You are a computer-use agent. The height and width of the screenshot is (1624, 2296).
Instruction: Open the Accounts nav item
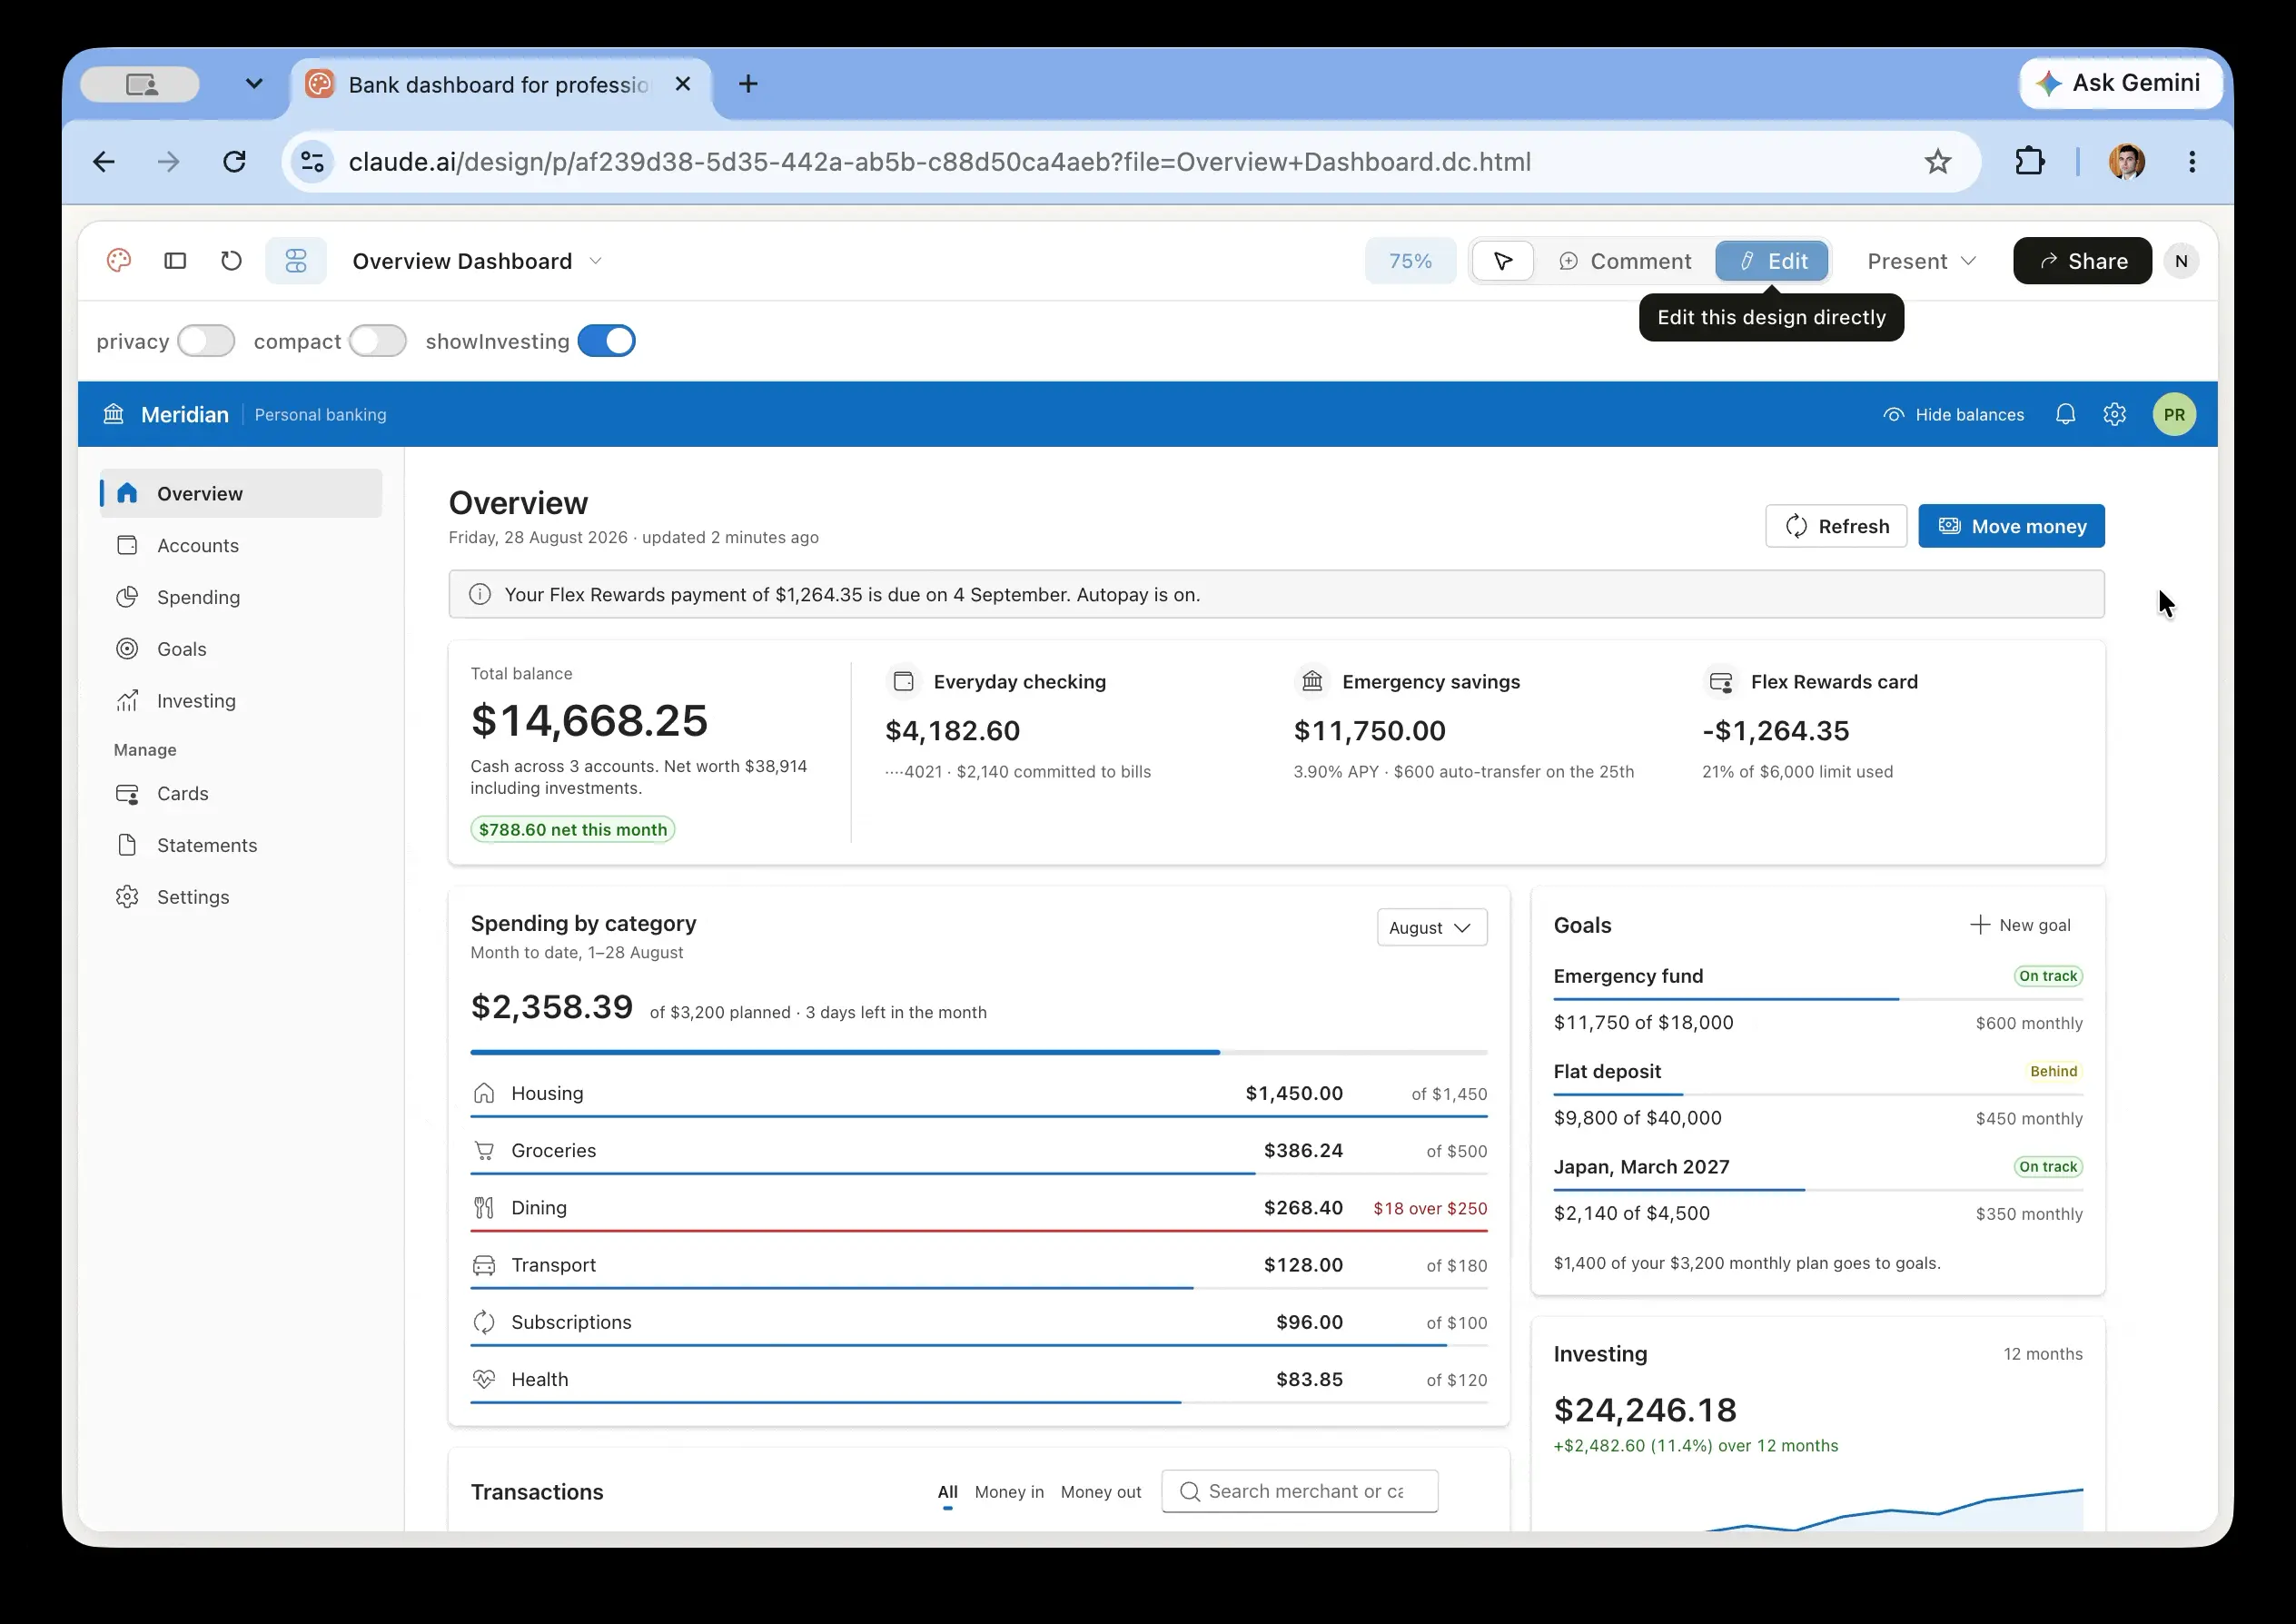pos(241,545)
